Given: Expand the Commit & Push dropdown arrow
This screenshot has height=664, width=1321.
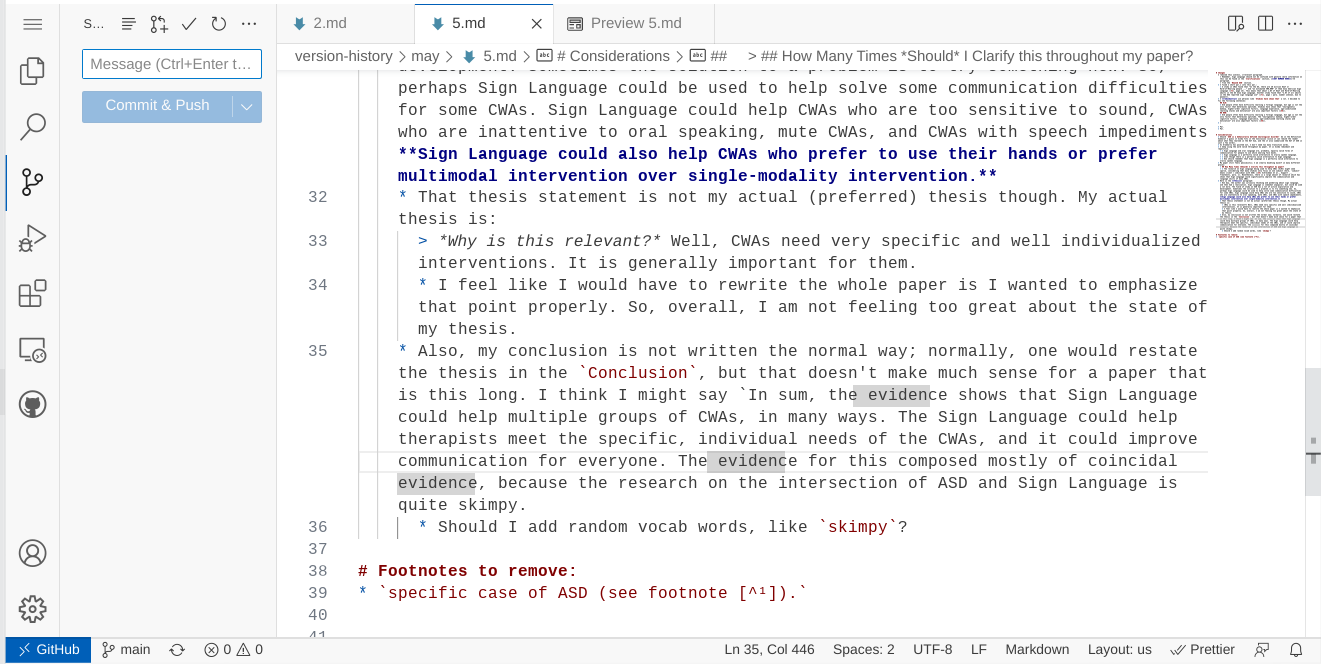Looking at the screenshot, I should click(246, 105).
